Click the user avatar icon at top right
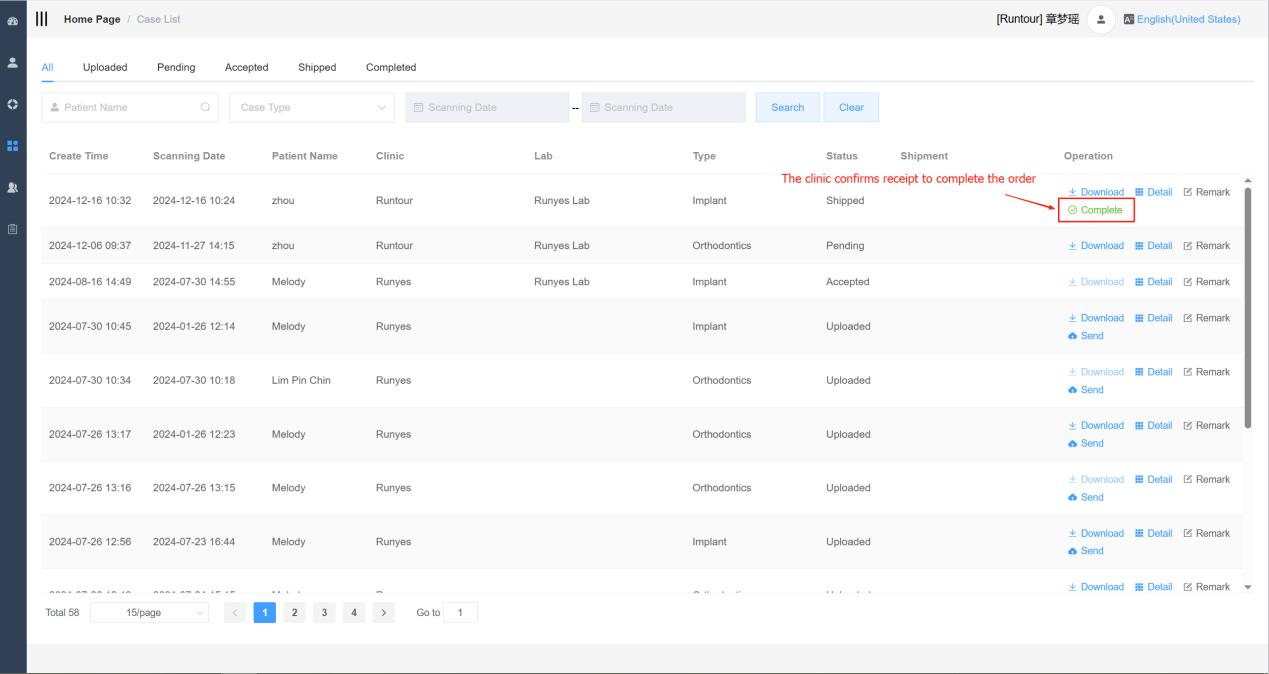 (x=1100, y=19)
